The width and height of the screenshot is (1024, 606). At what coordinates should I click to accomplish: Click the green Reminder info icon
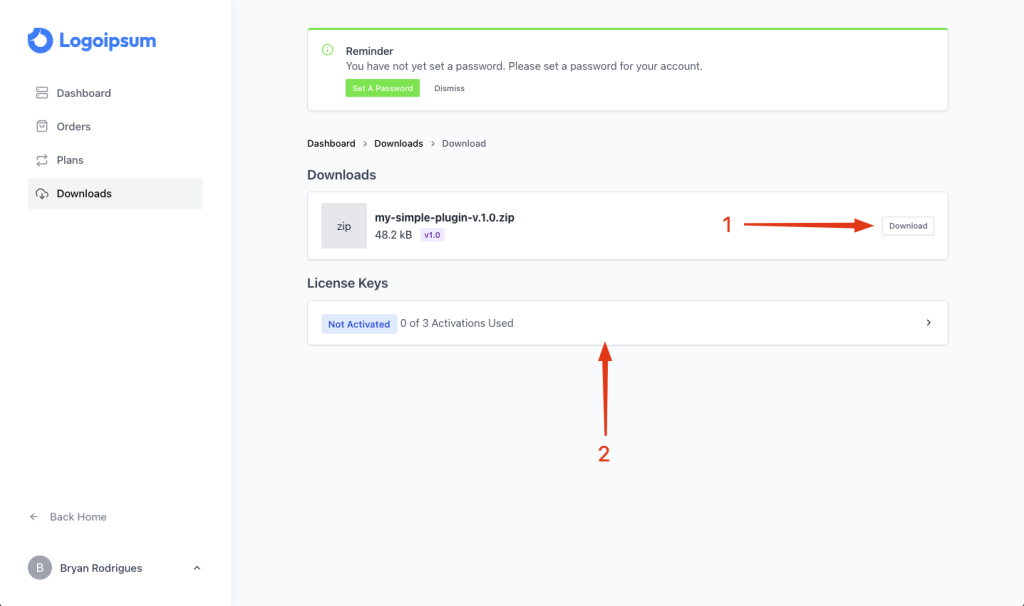pyautogui.click(x=327, y=50)
